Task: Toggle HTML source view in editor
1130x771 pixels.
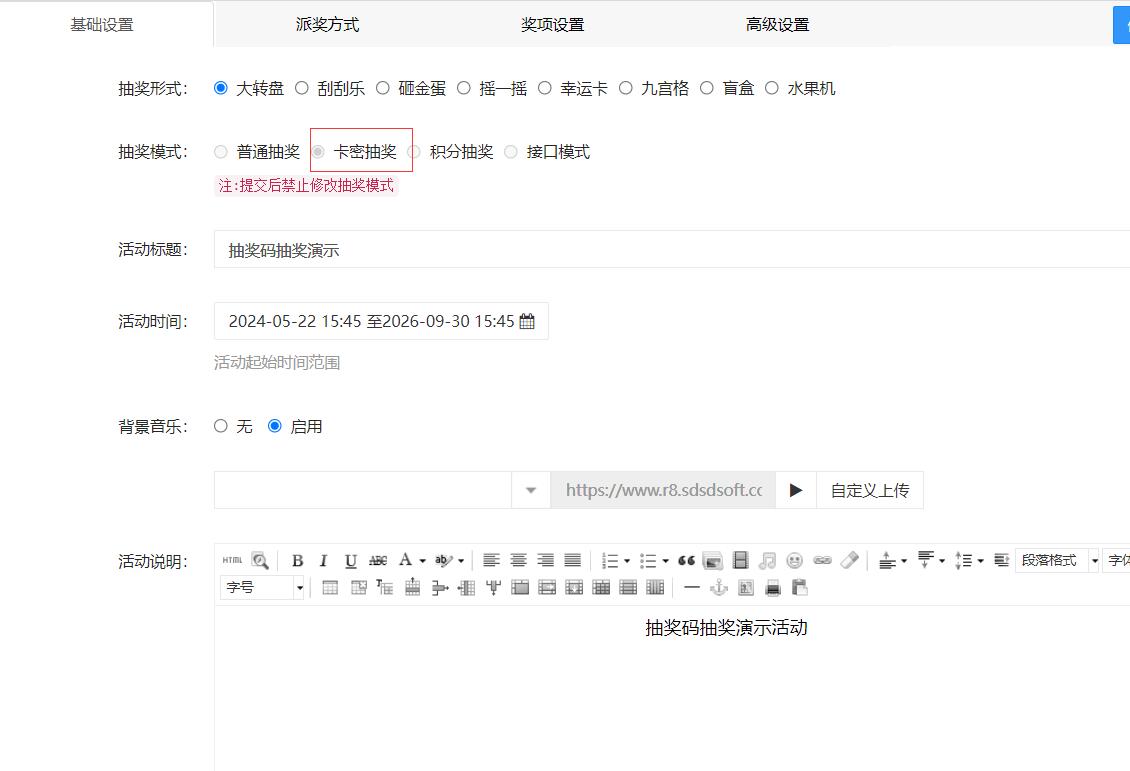Action: [x=232, y=560]
